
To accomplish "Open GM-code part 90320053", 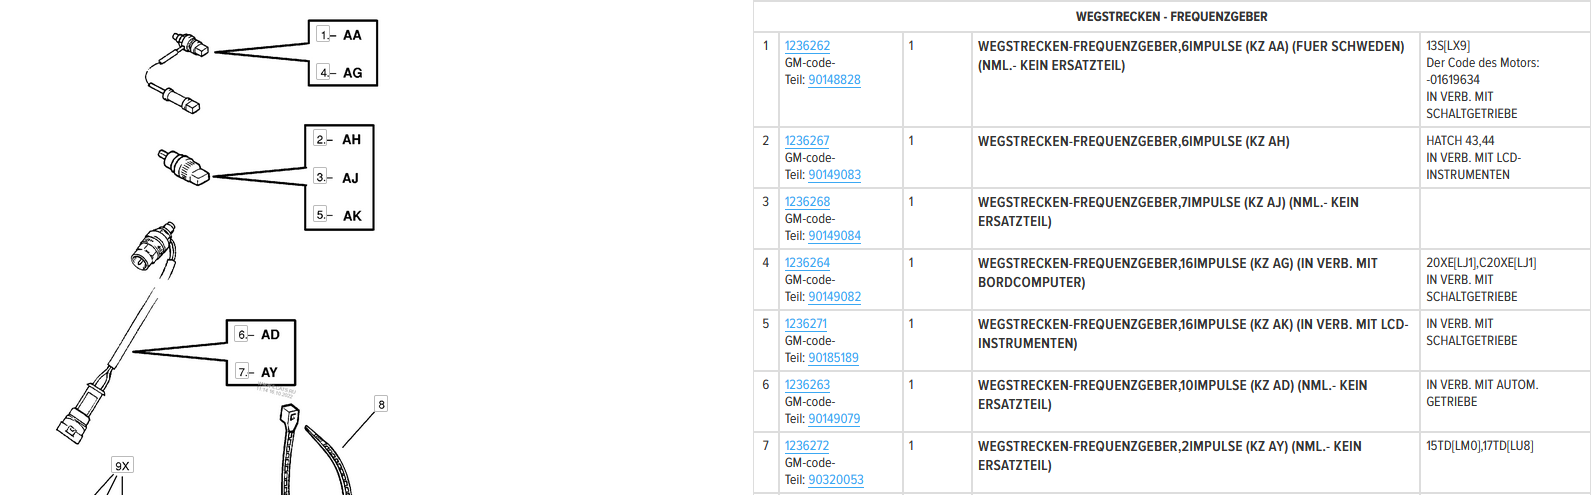I will coord(835,480).
